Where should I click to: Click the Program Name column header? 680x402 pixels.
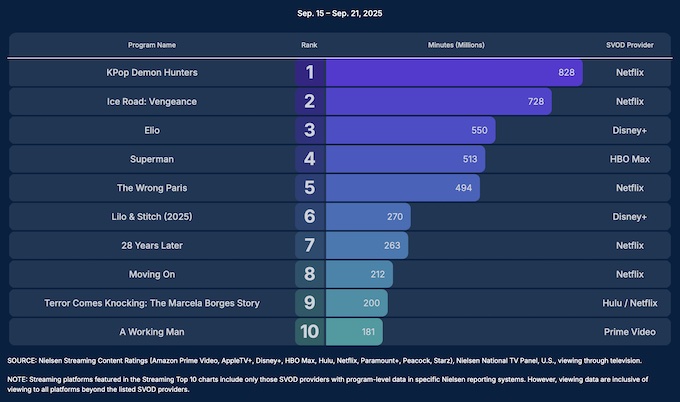[152, 46]
